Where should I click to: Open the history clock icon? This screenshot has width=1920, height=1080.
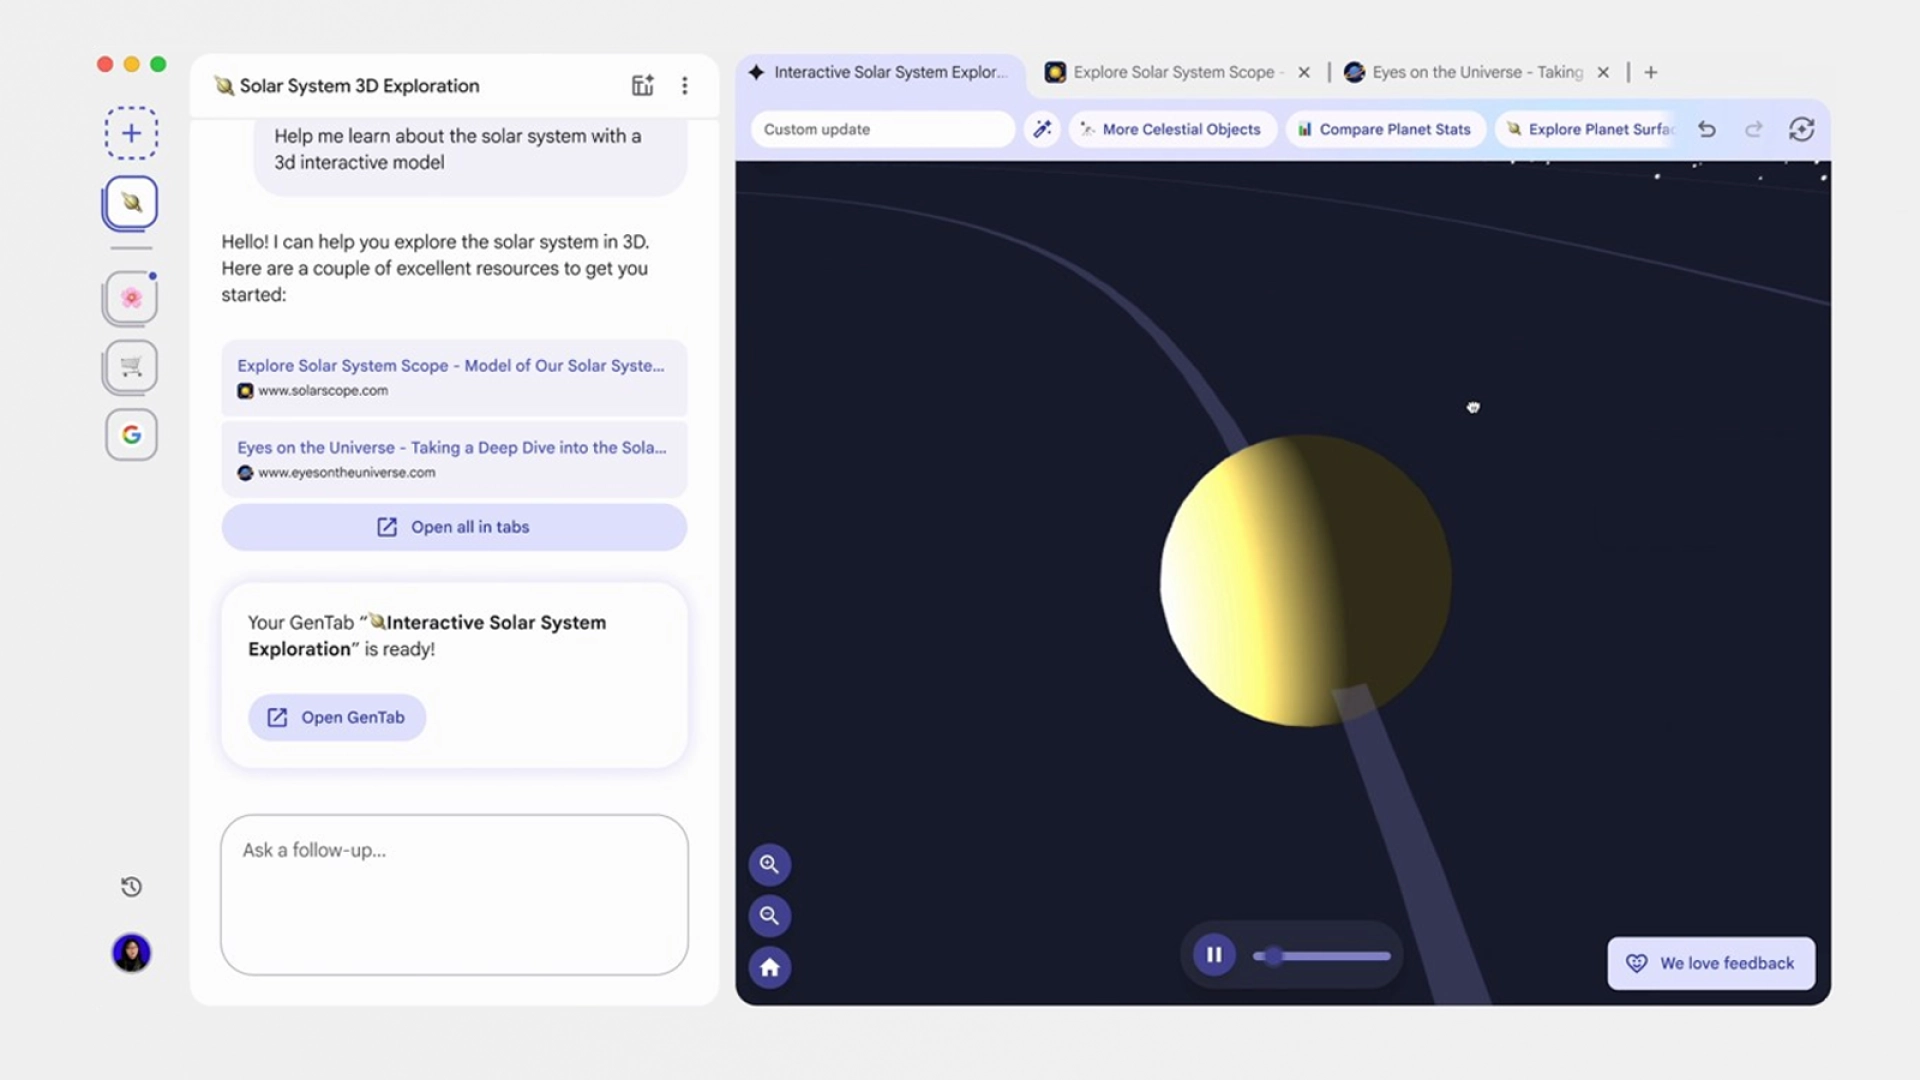click(131, 887)
